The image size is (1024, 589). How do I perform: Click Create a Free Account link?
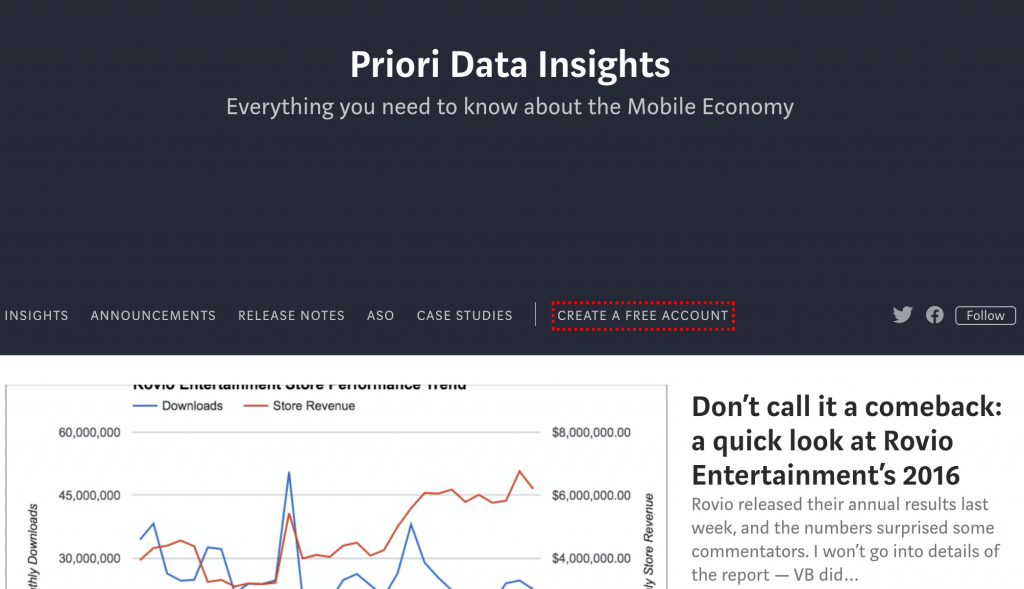click(x=643, y=315)
